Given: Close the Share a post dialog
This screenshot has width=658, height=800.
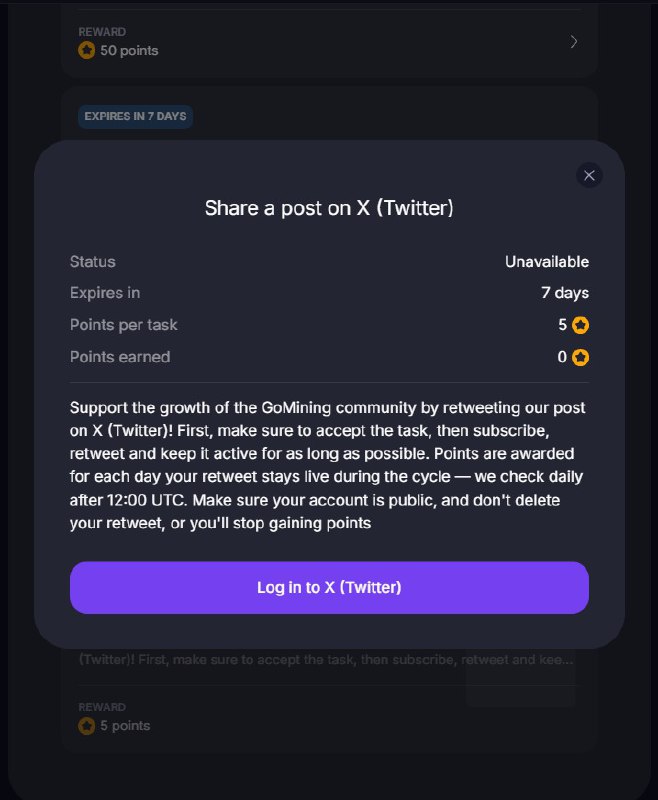Looking at the screenshot, I should pyautogui.click(x=589, y=176).
